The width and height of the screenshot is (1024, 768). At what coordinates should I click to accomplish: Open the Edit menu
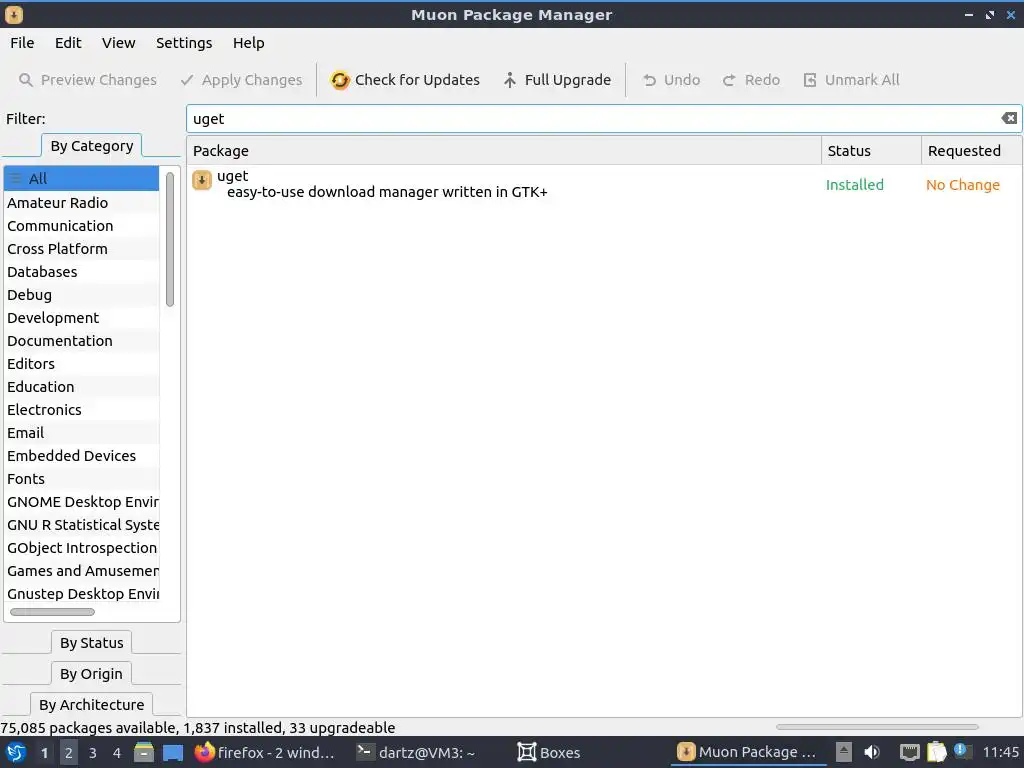68,43
